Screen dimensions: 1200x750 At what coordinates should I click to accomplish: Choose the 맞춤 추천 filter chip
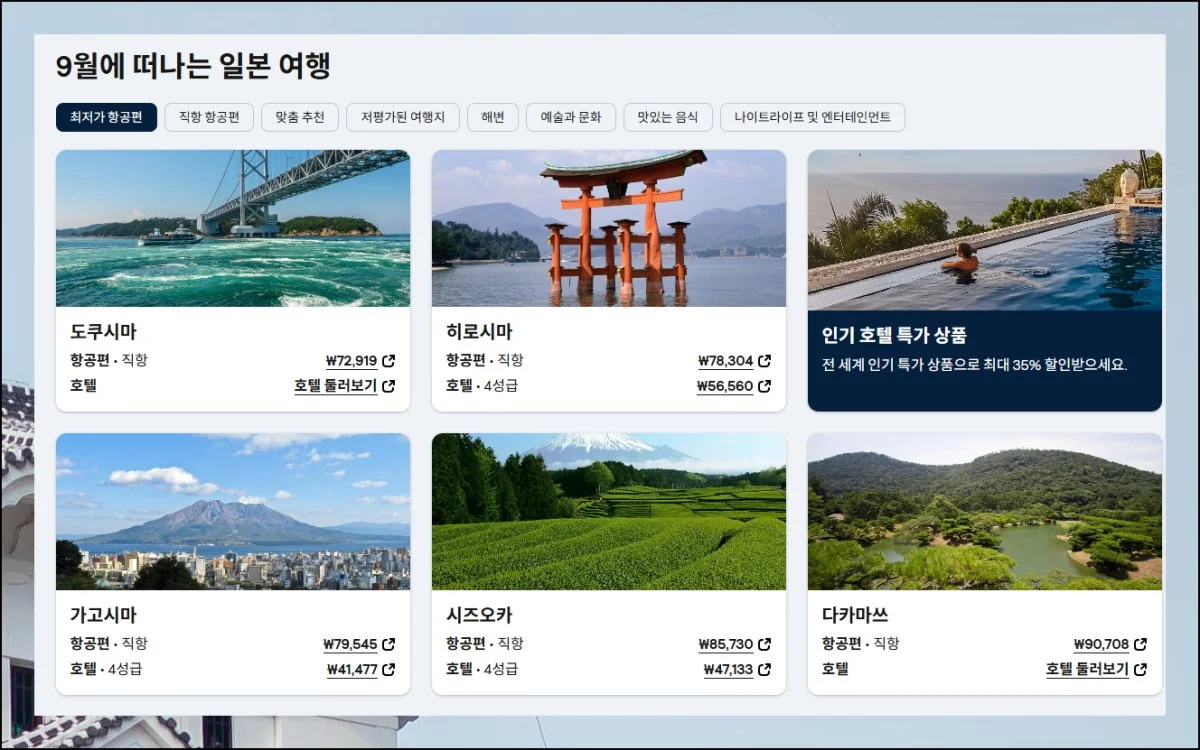[300, 117]
